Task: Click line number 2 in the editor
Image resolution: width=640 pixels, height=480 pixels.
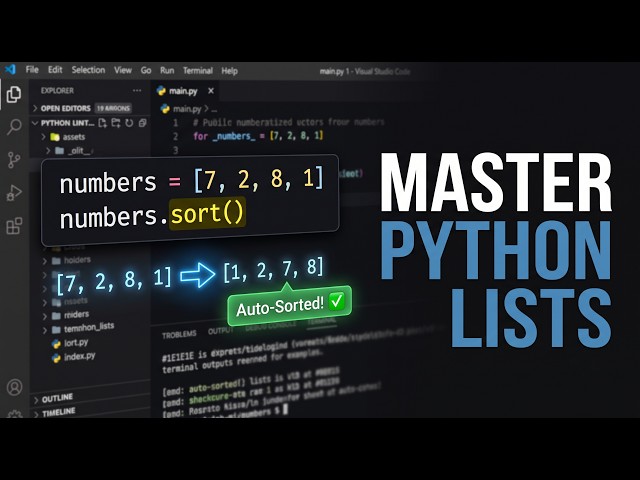Action: click(176, 136)
